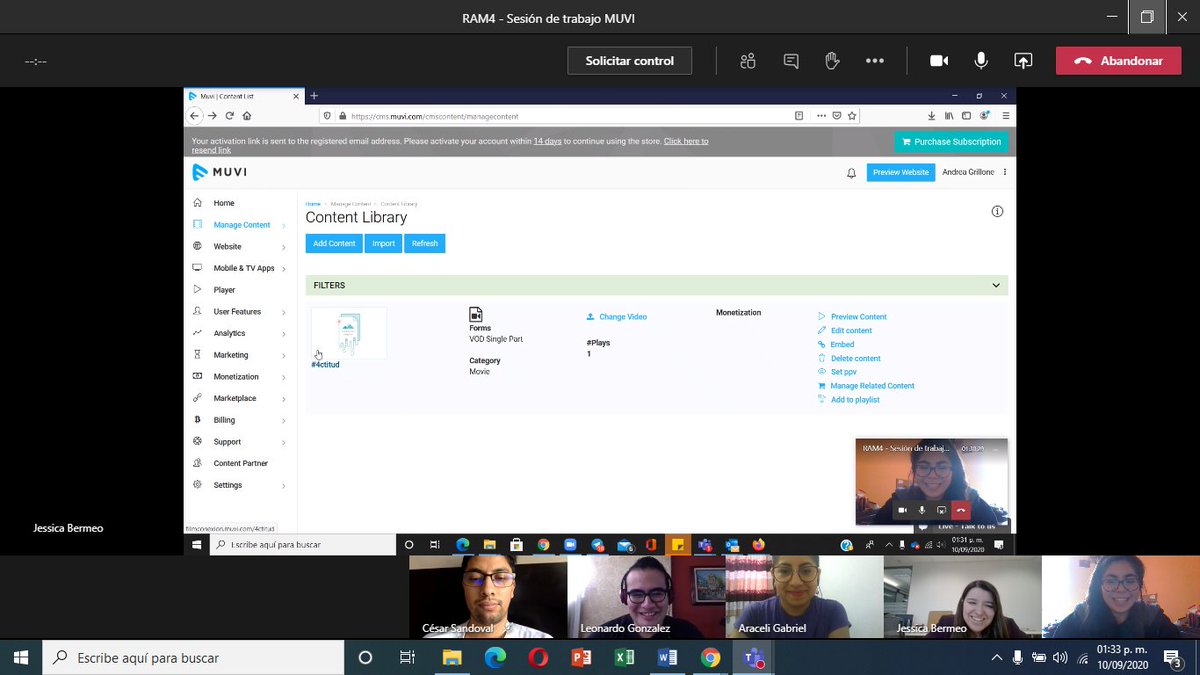This screenshot has width=1200, height=675.
Task: Click the Change Video link
Action: tap(617, 317)
